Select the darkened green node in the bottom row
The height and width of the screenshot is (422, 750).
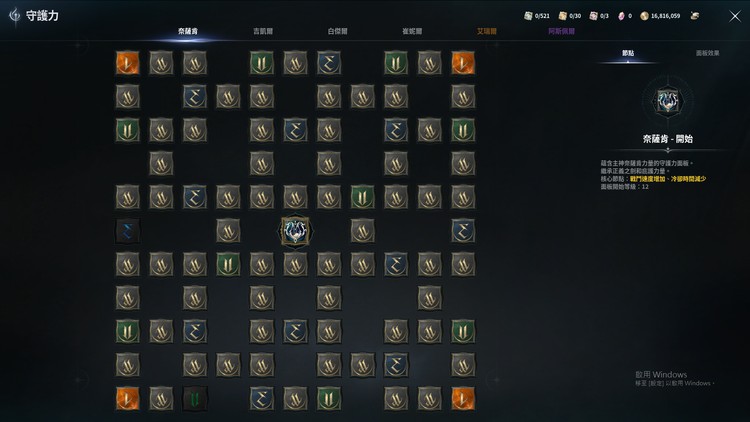[x=195, y=399]
